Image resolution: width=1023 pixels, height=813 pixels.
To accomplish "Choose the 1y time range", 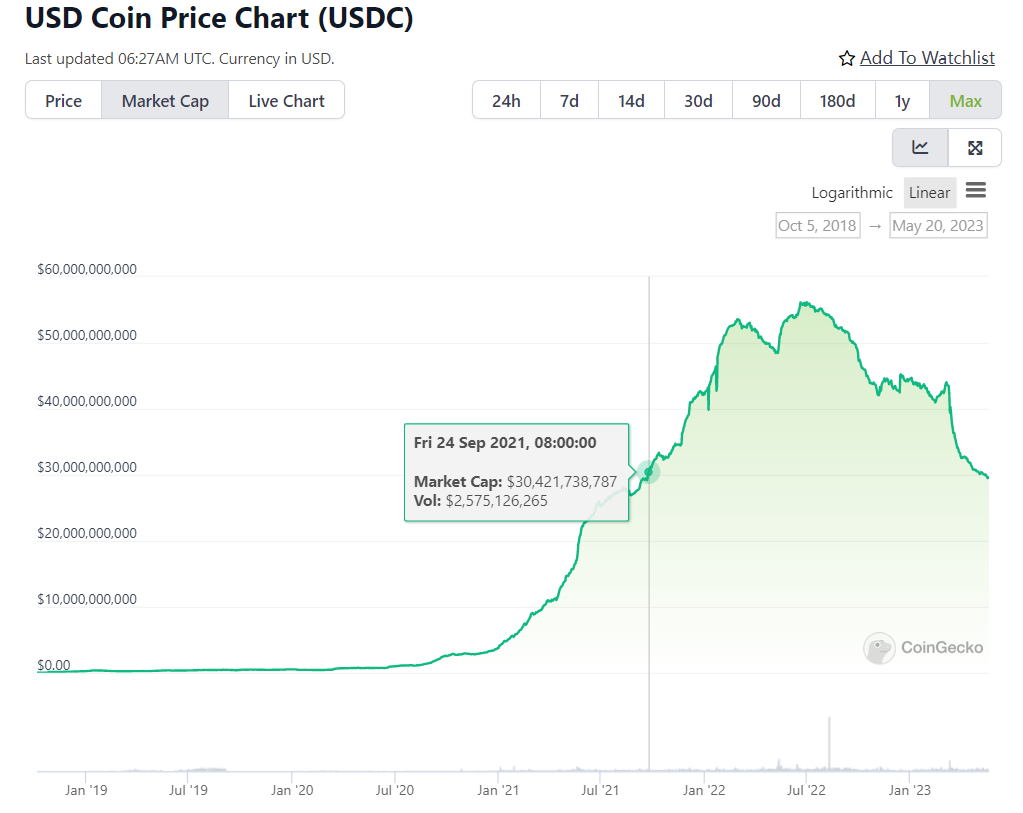I will point(902,101).
